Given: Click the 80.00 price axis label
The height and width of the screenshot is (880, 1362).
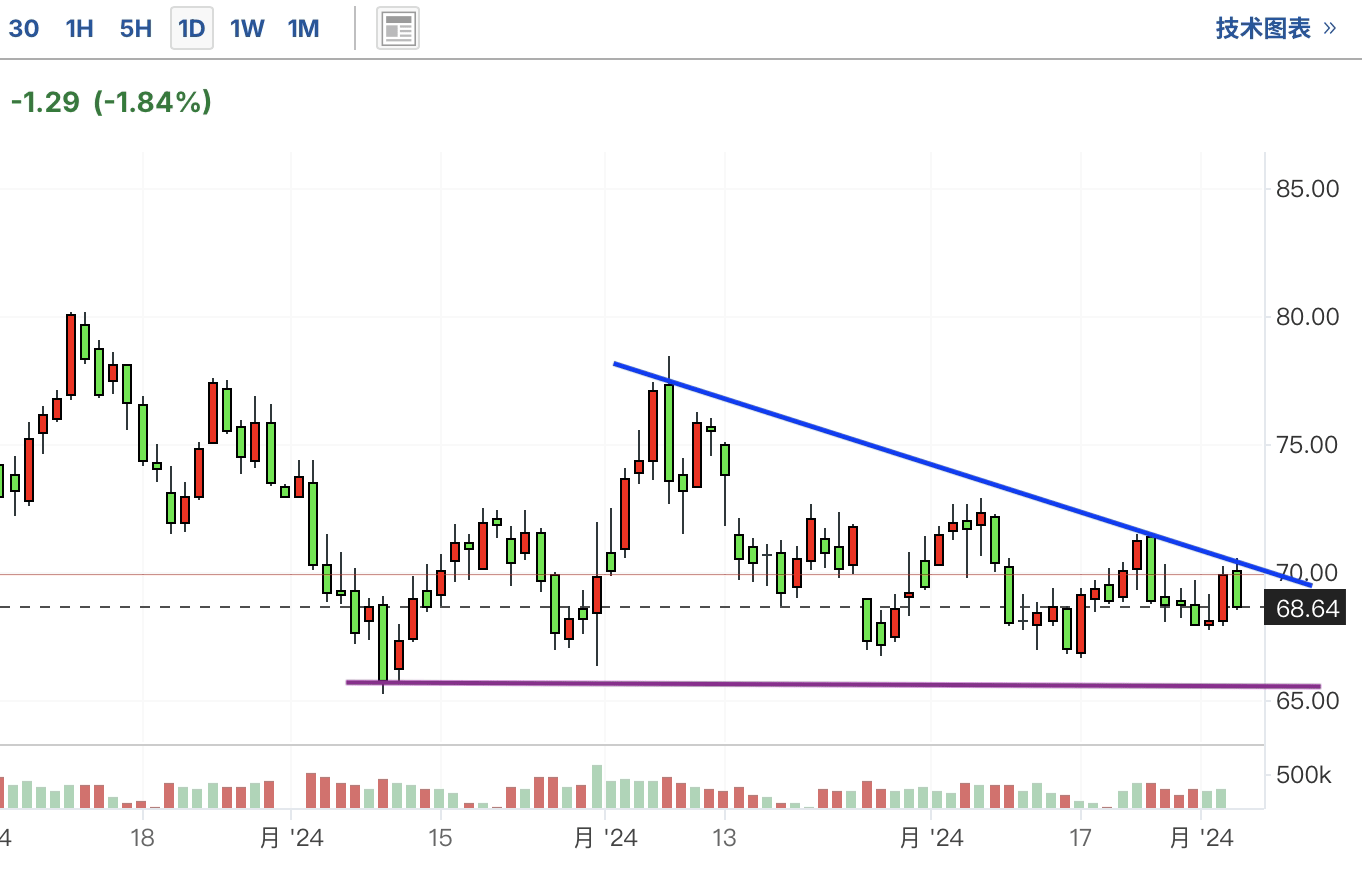Looking at the screenshot, I should 1308,317.
